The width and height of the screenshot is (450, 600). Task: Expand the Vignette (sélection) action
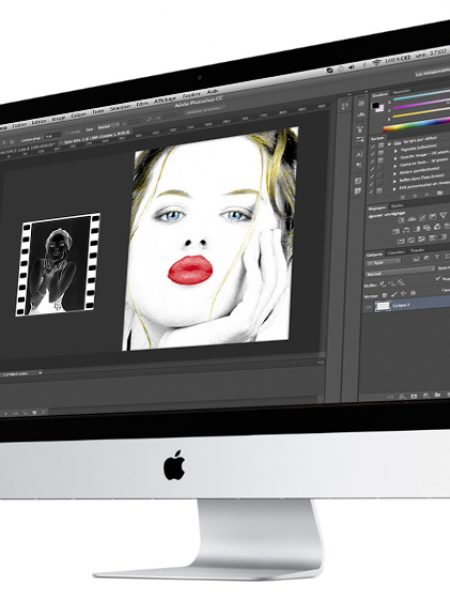(396, 151)
